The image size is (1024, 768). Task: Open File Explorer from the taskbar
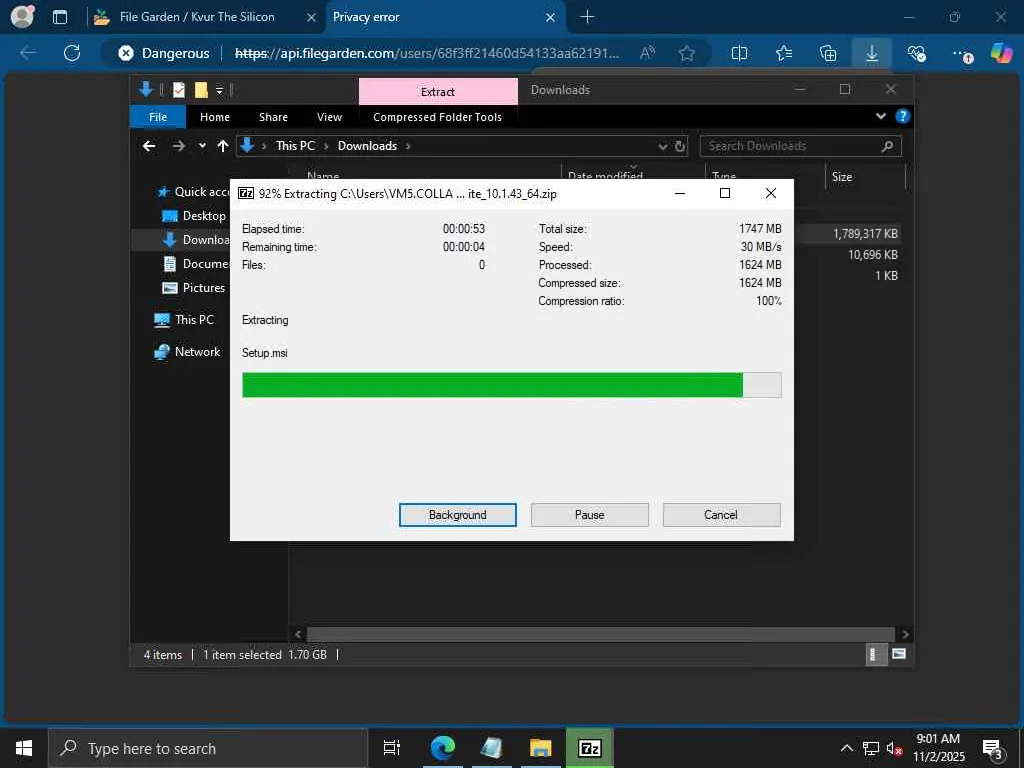(x=540, y=748)
